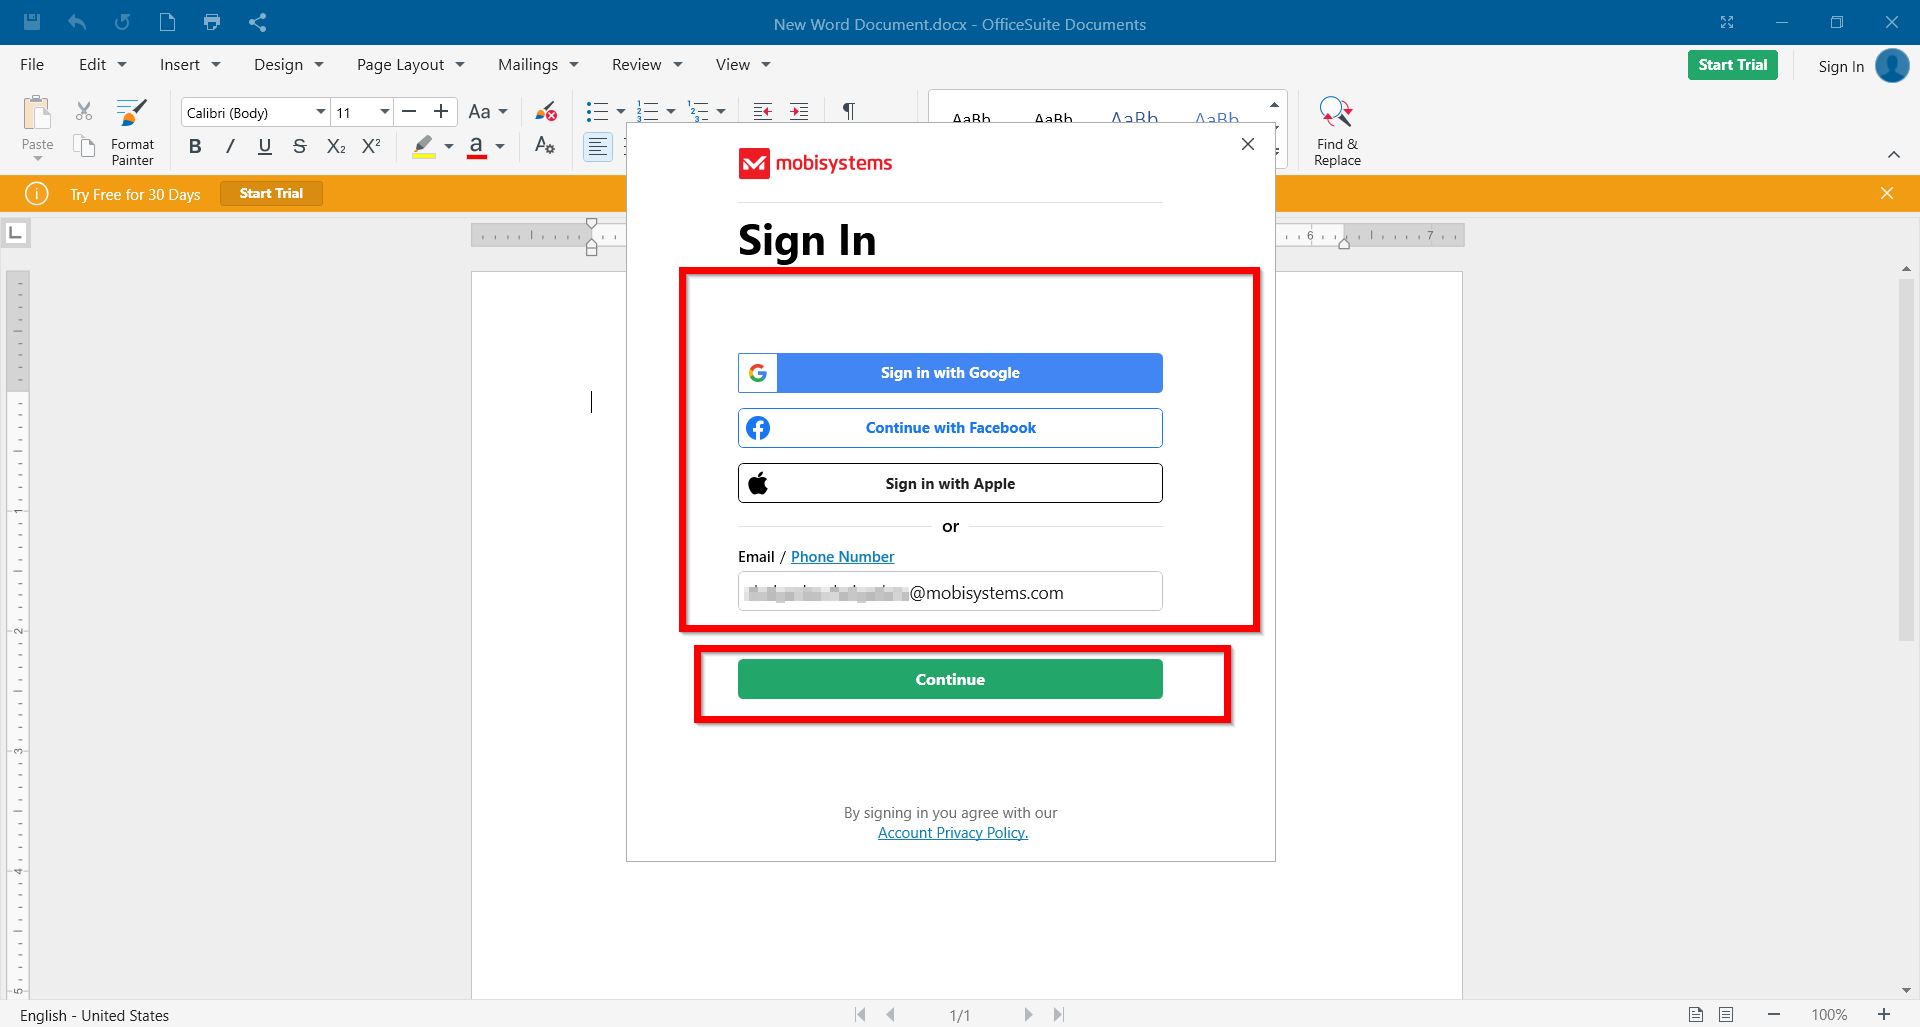Click the Cut scissors icon
This screenshot has height=1027, width=1920.
coord(84,111)
